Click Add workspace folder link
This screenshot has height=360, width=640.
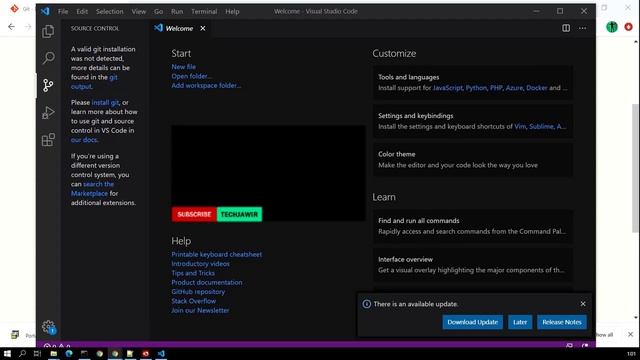pyautogui.click(x=206, y=85)
